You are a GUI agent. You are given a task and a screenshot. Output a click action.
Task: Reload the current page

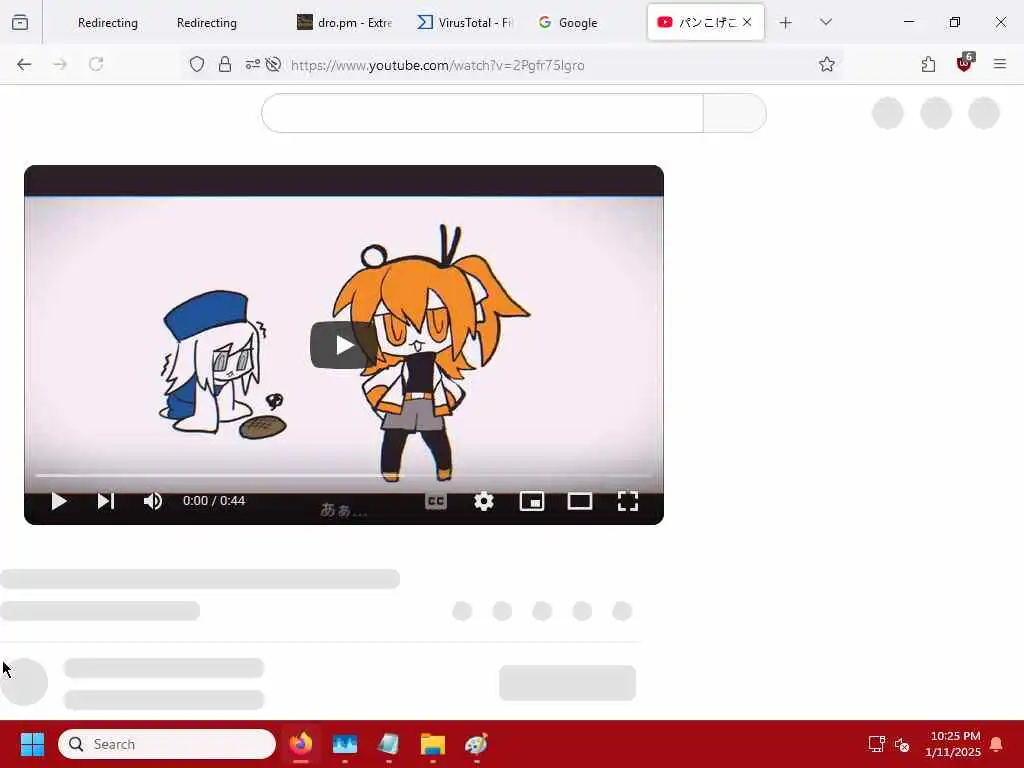[96, 64]
